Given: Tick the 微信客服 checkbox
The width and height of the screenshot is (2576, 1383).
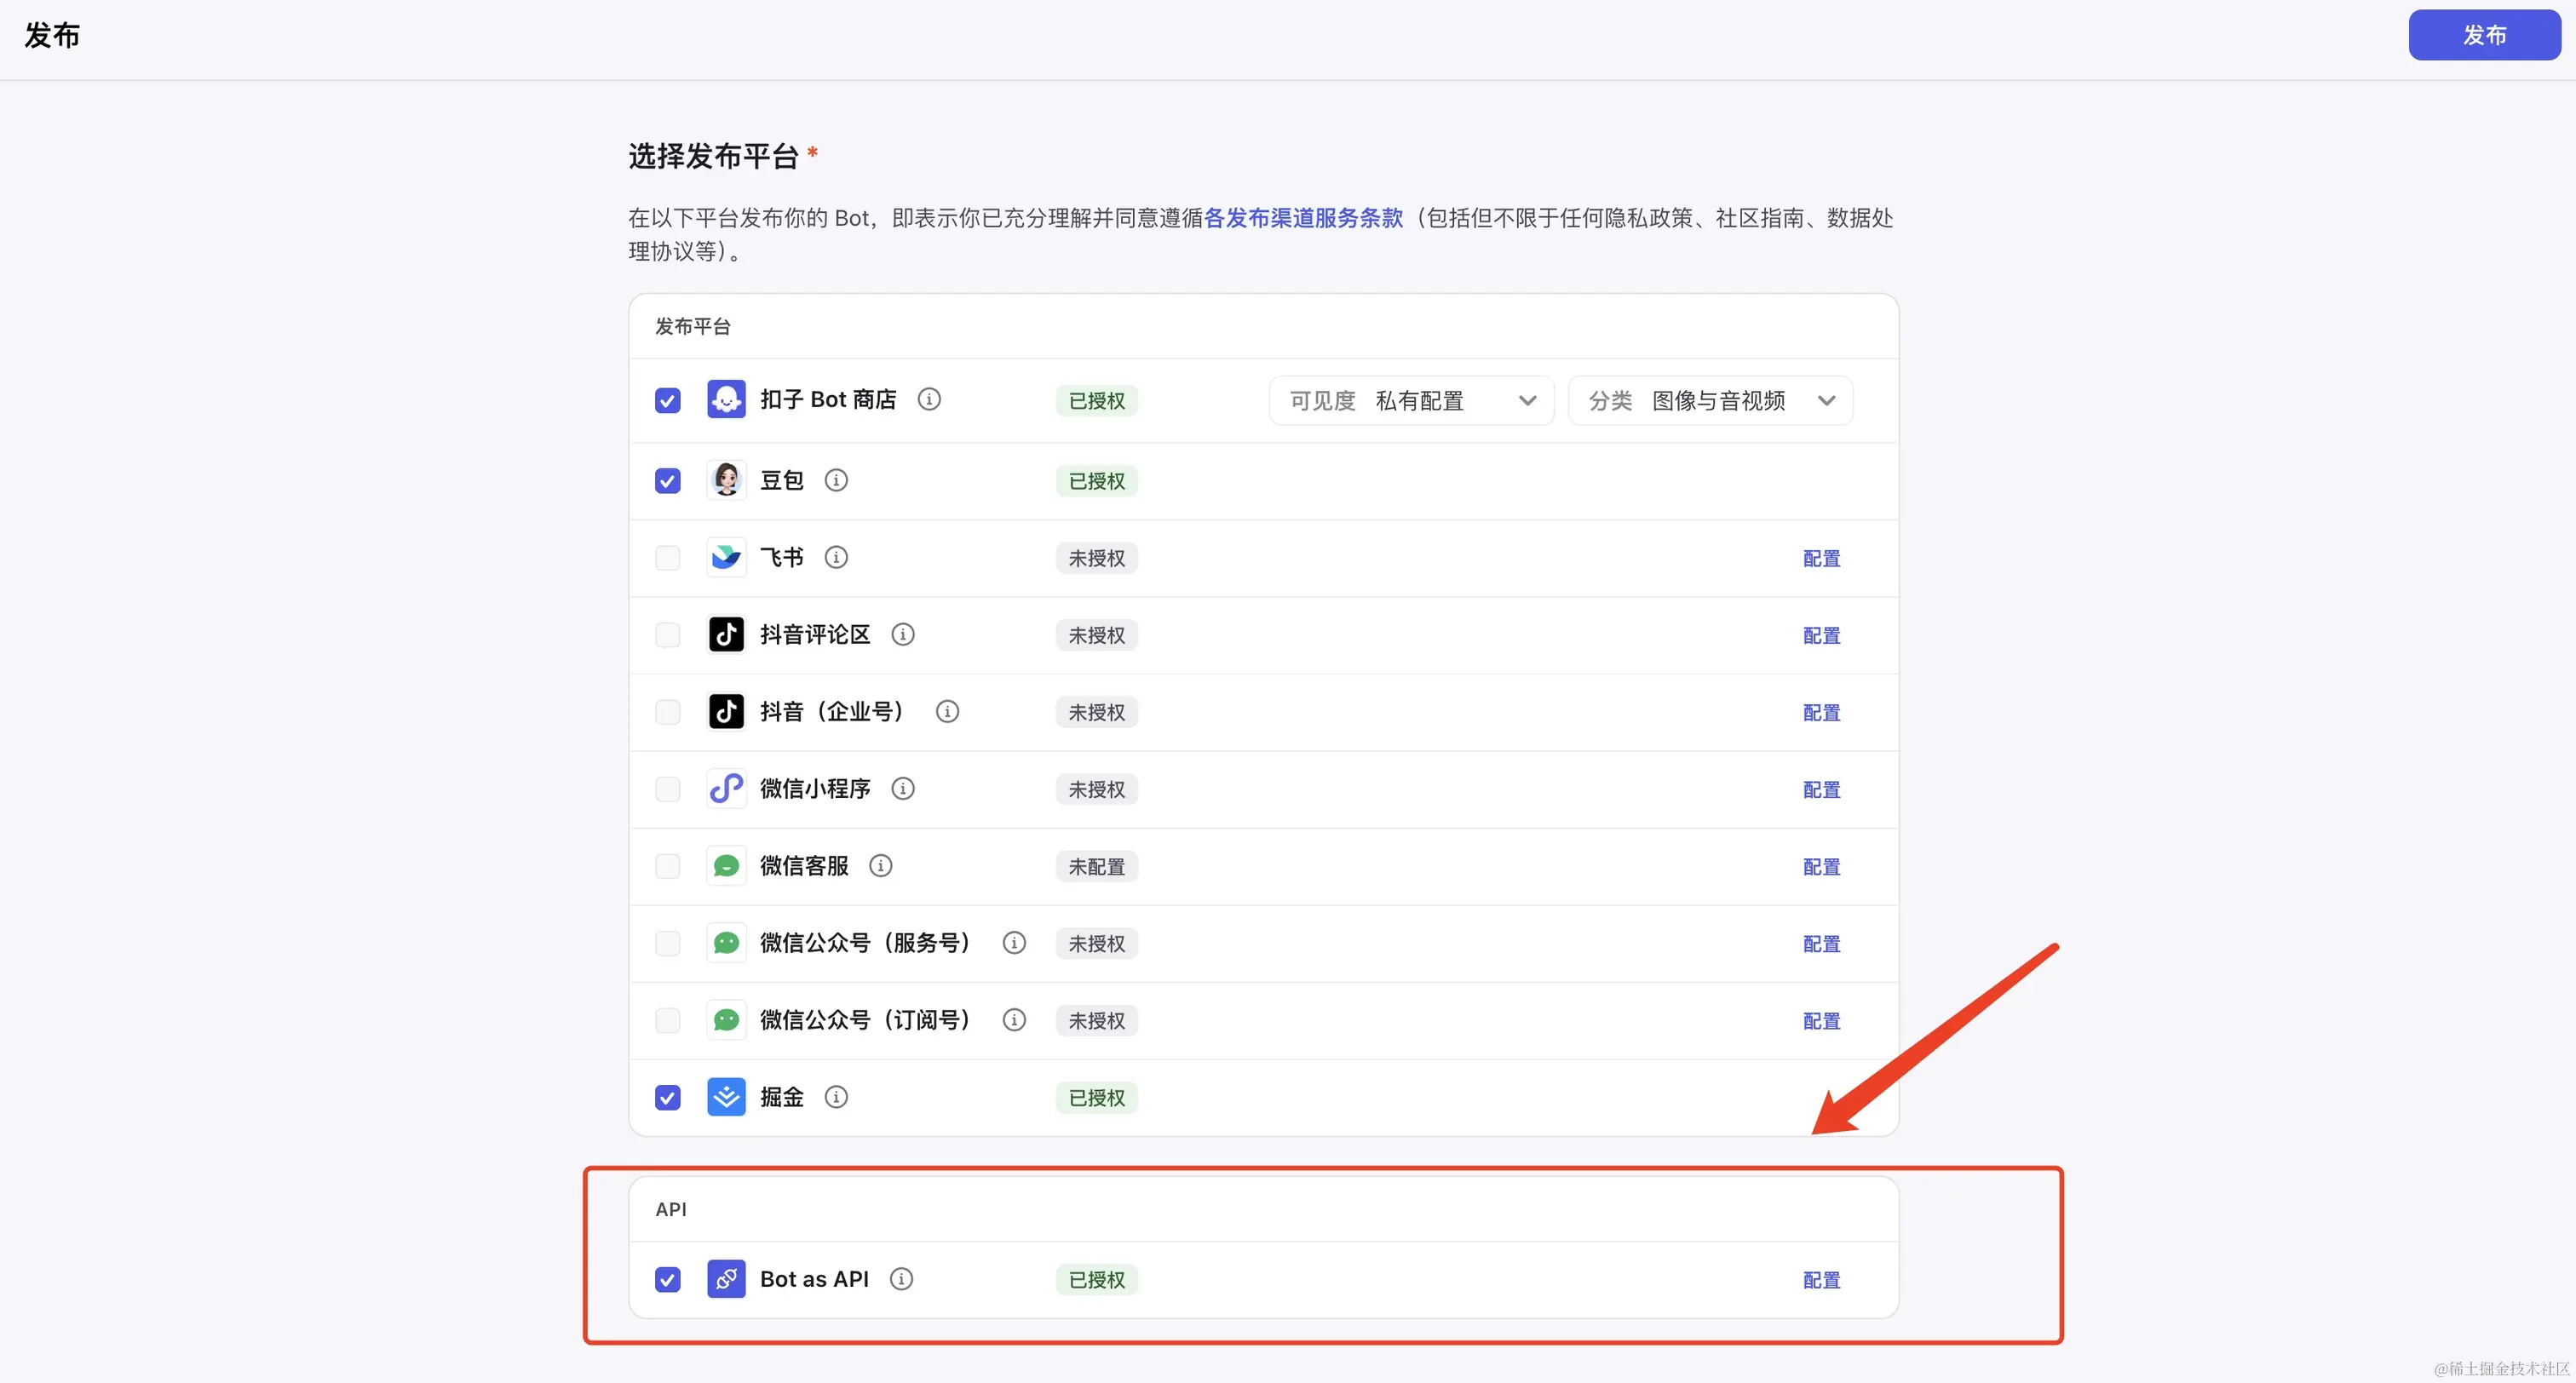Looking at the screenshot, I should [667, 866].
